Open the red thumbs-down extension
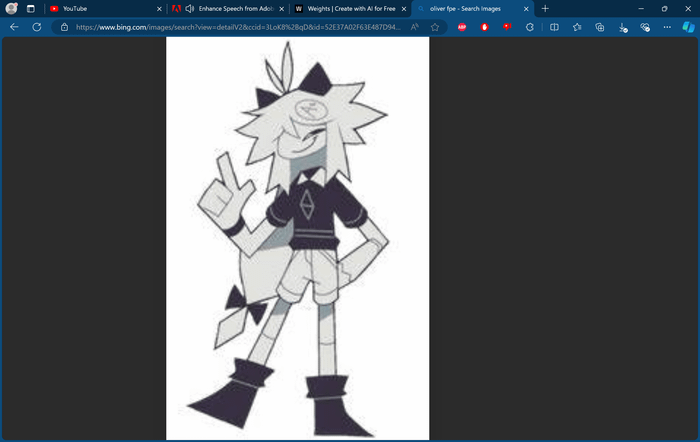The width and height of the screenshot is (700, 442). tap(507, 27)
